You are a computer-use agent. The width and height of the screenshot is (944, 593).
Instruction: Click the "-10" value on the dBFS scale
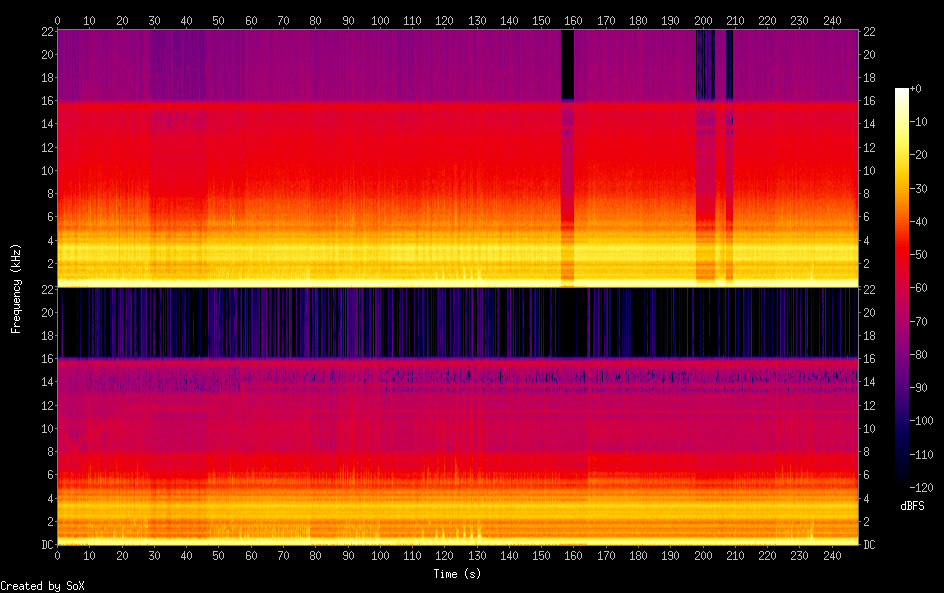[918, 122]
